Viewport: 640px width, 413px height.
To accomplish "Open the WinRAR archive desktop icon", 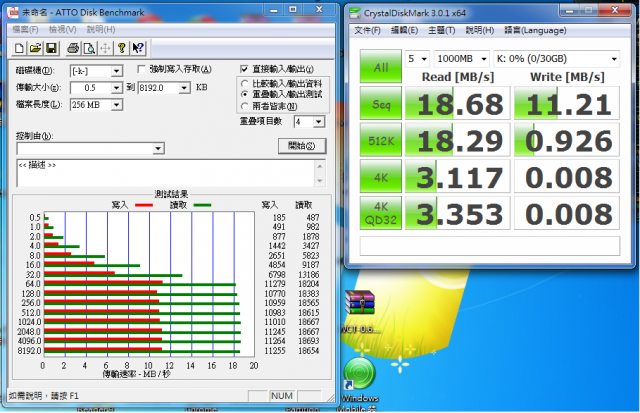I will point(360,303).
